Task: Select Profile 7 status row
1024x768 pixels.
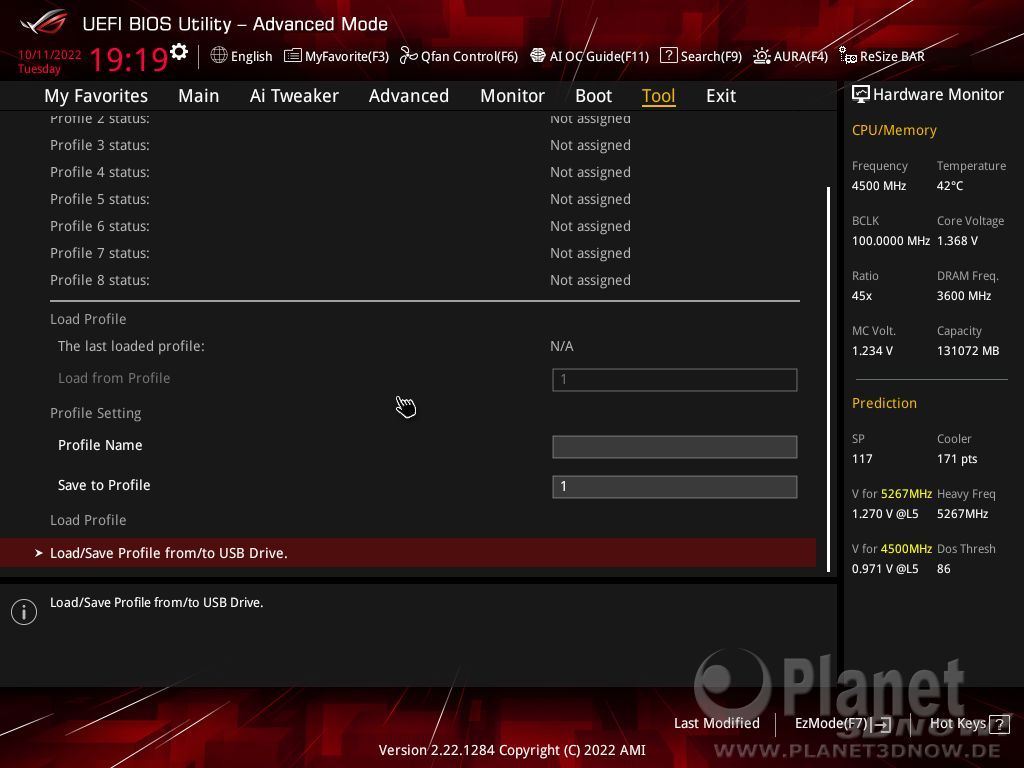Action: (424, 253)
